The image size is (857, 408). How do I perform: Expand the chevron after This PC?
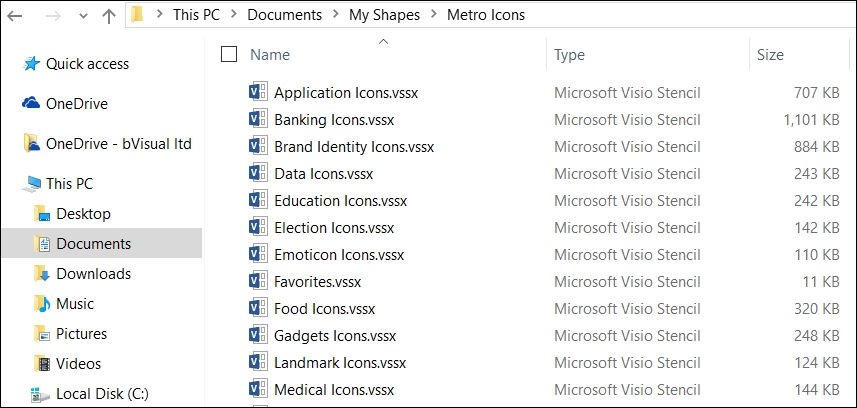coord(234,15)
